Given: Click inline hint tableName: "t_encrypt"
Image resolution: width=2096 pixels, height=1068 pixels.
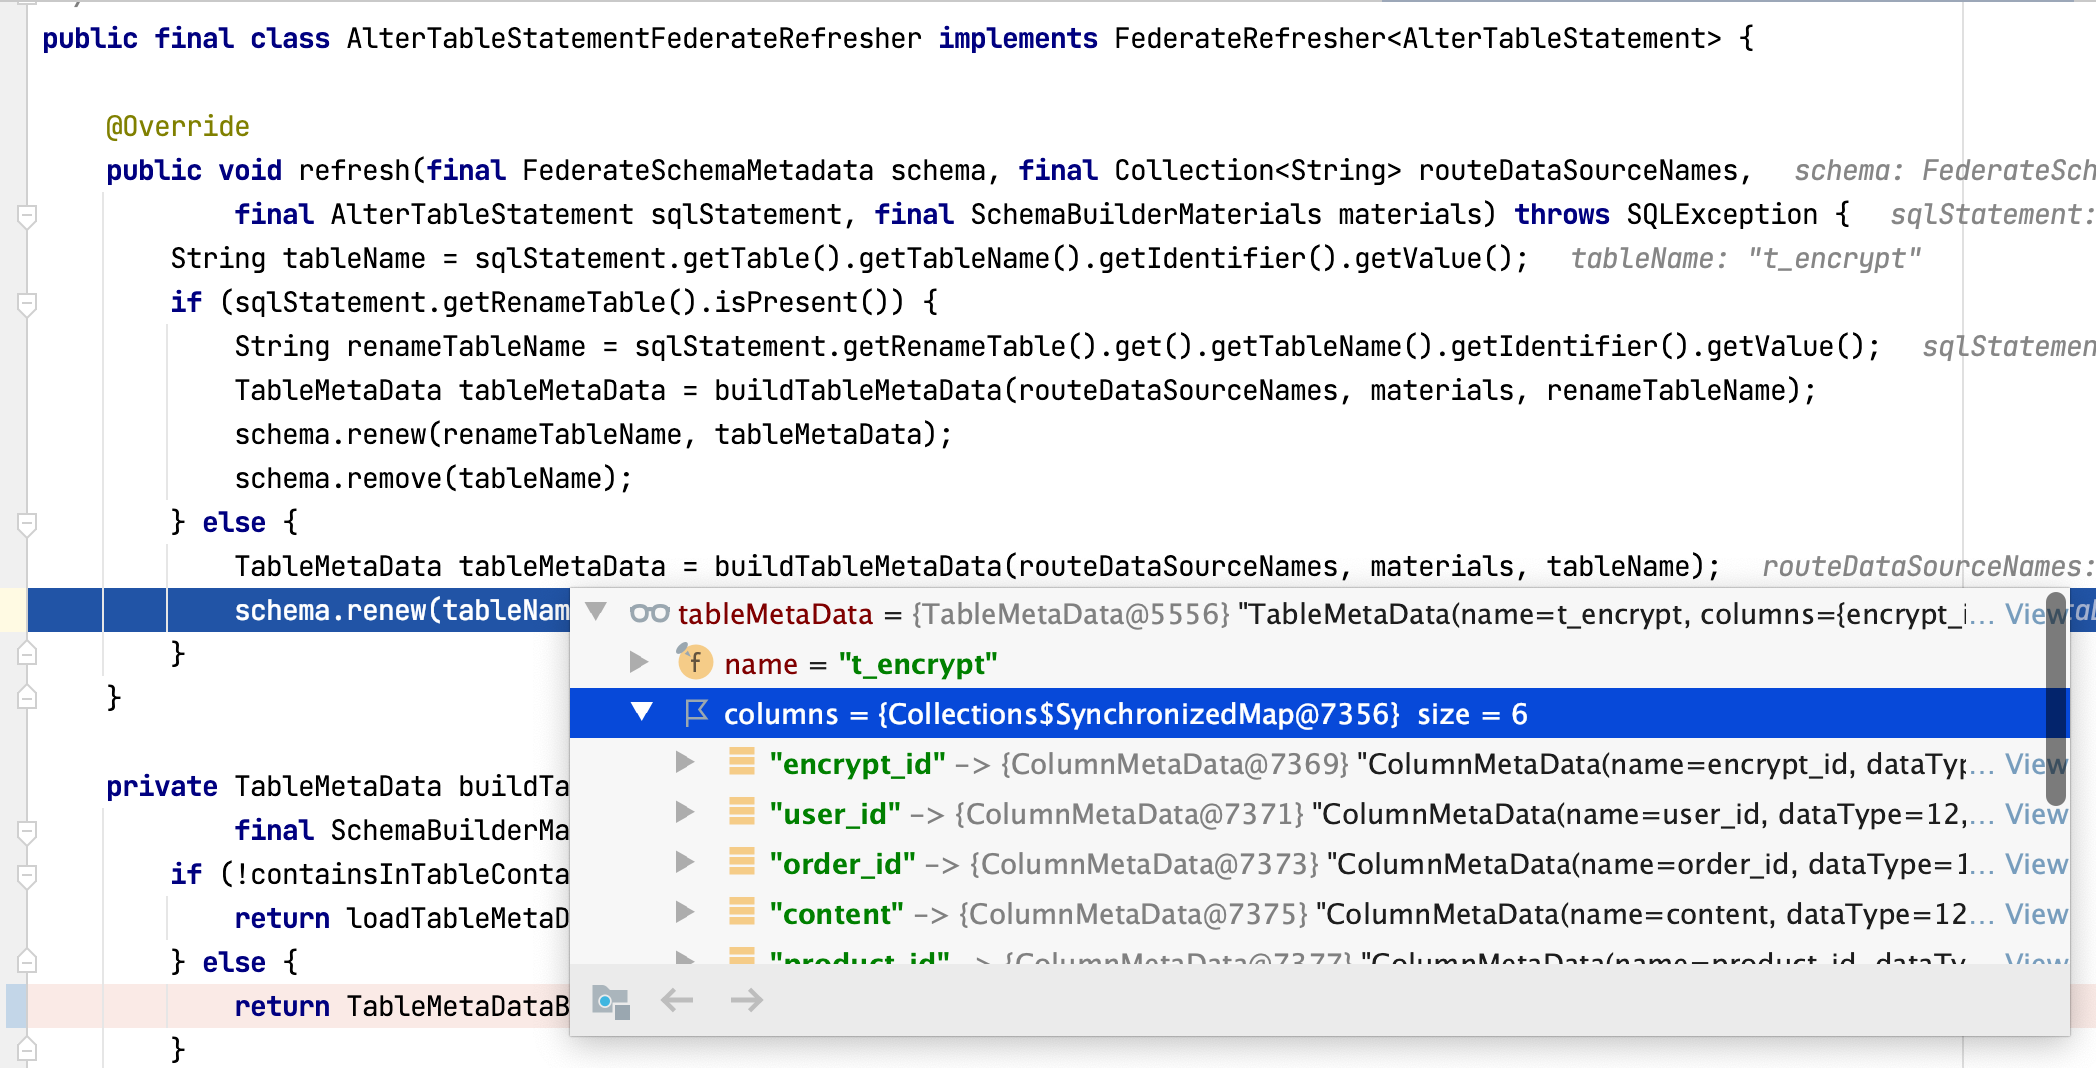Looking at the screenshot, I should coord(1745,258).
